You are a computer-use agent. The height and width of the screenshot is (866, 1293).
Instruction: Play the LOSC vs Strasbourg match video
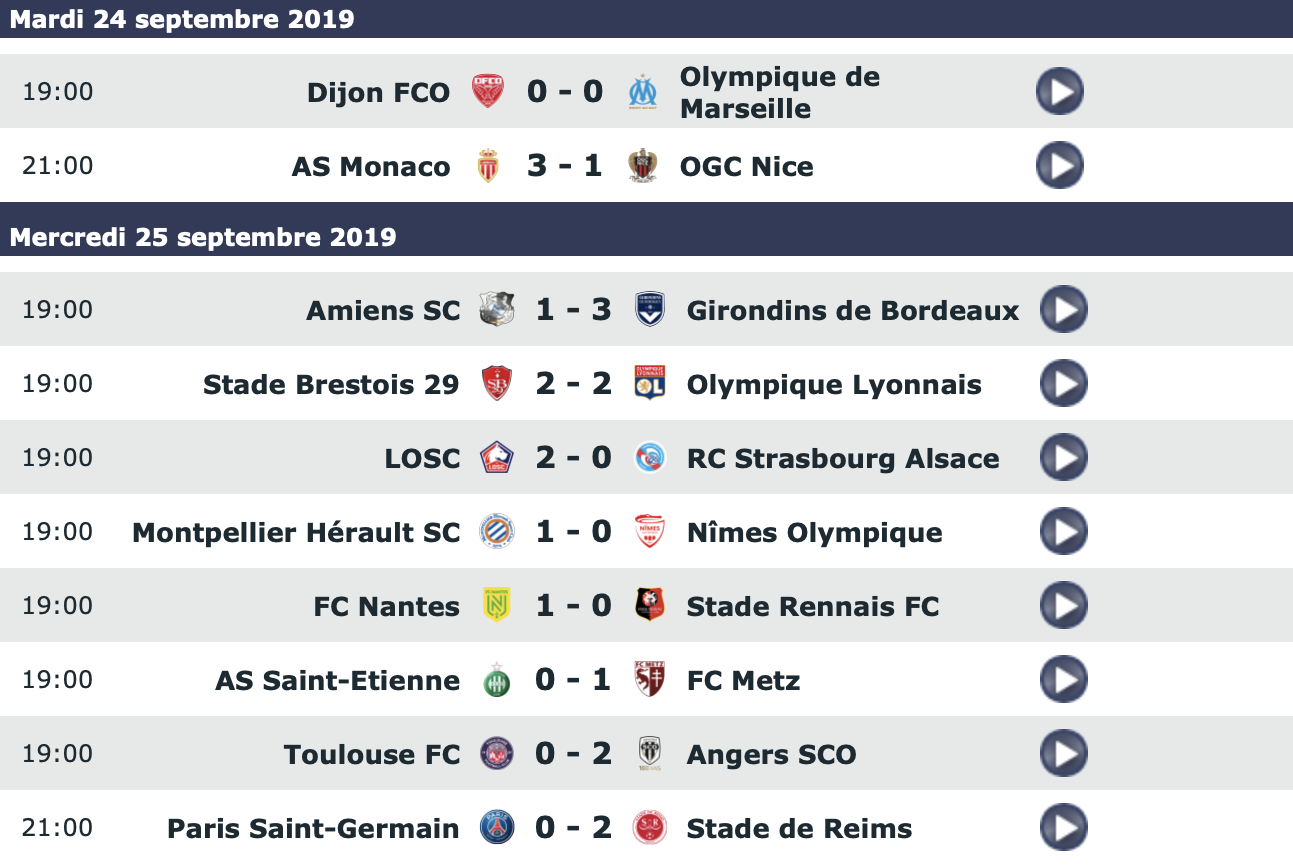click(x=1063, y=458)
